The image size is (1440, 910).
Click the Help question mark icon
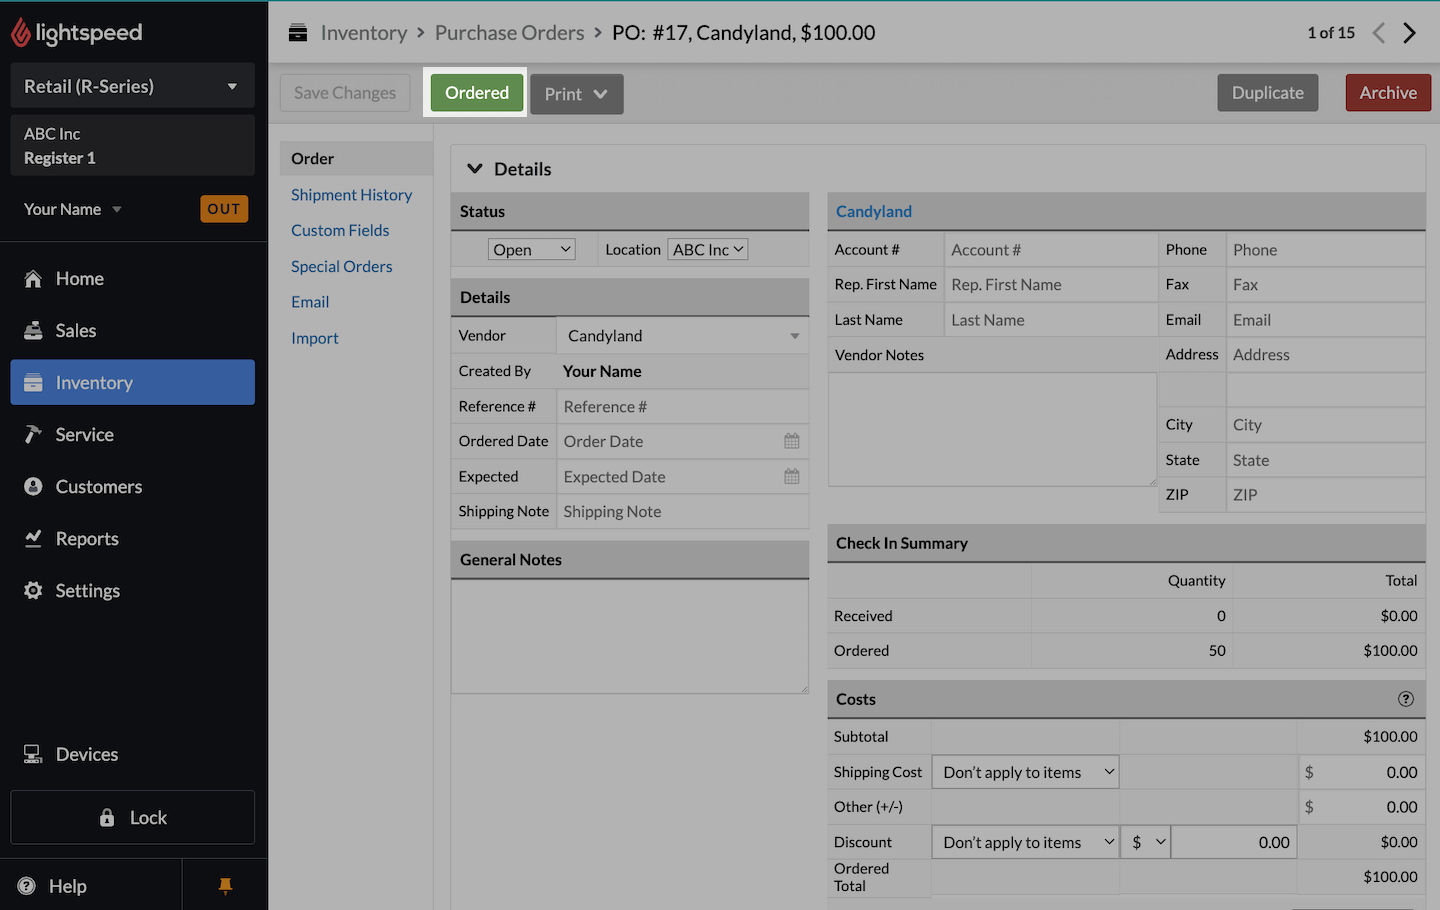coord(27,886)
